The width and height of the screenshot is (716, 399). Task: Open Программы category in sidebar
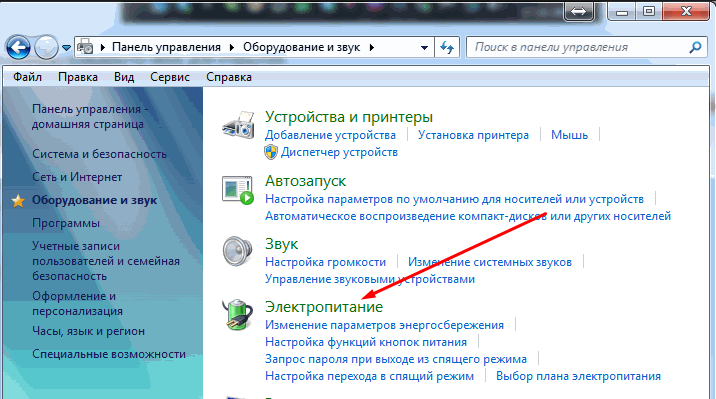tap(66, 223)
